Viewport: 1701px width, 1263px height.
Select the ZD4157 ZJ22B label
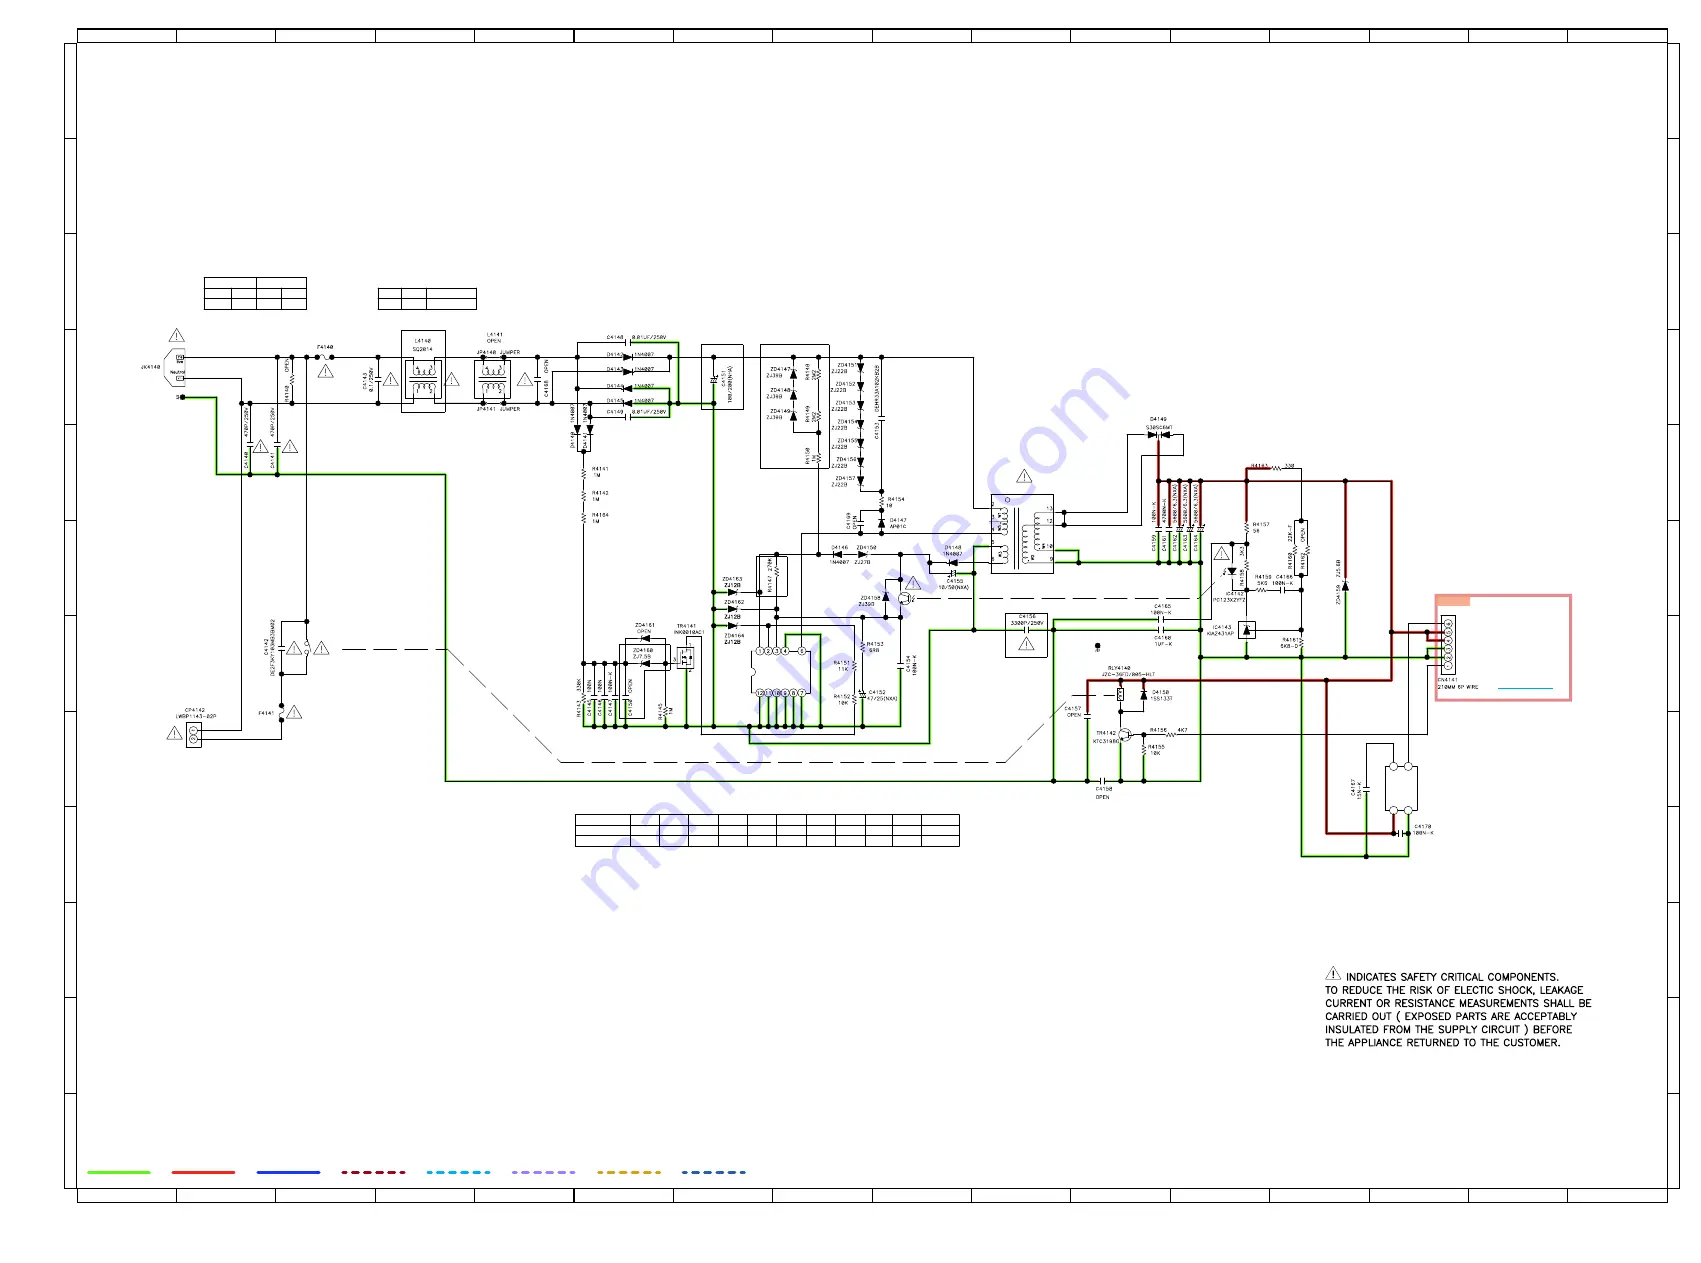tap(845, 482)
